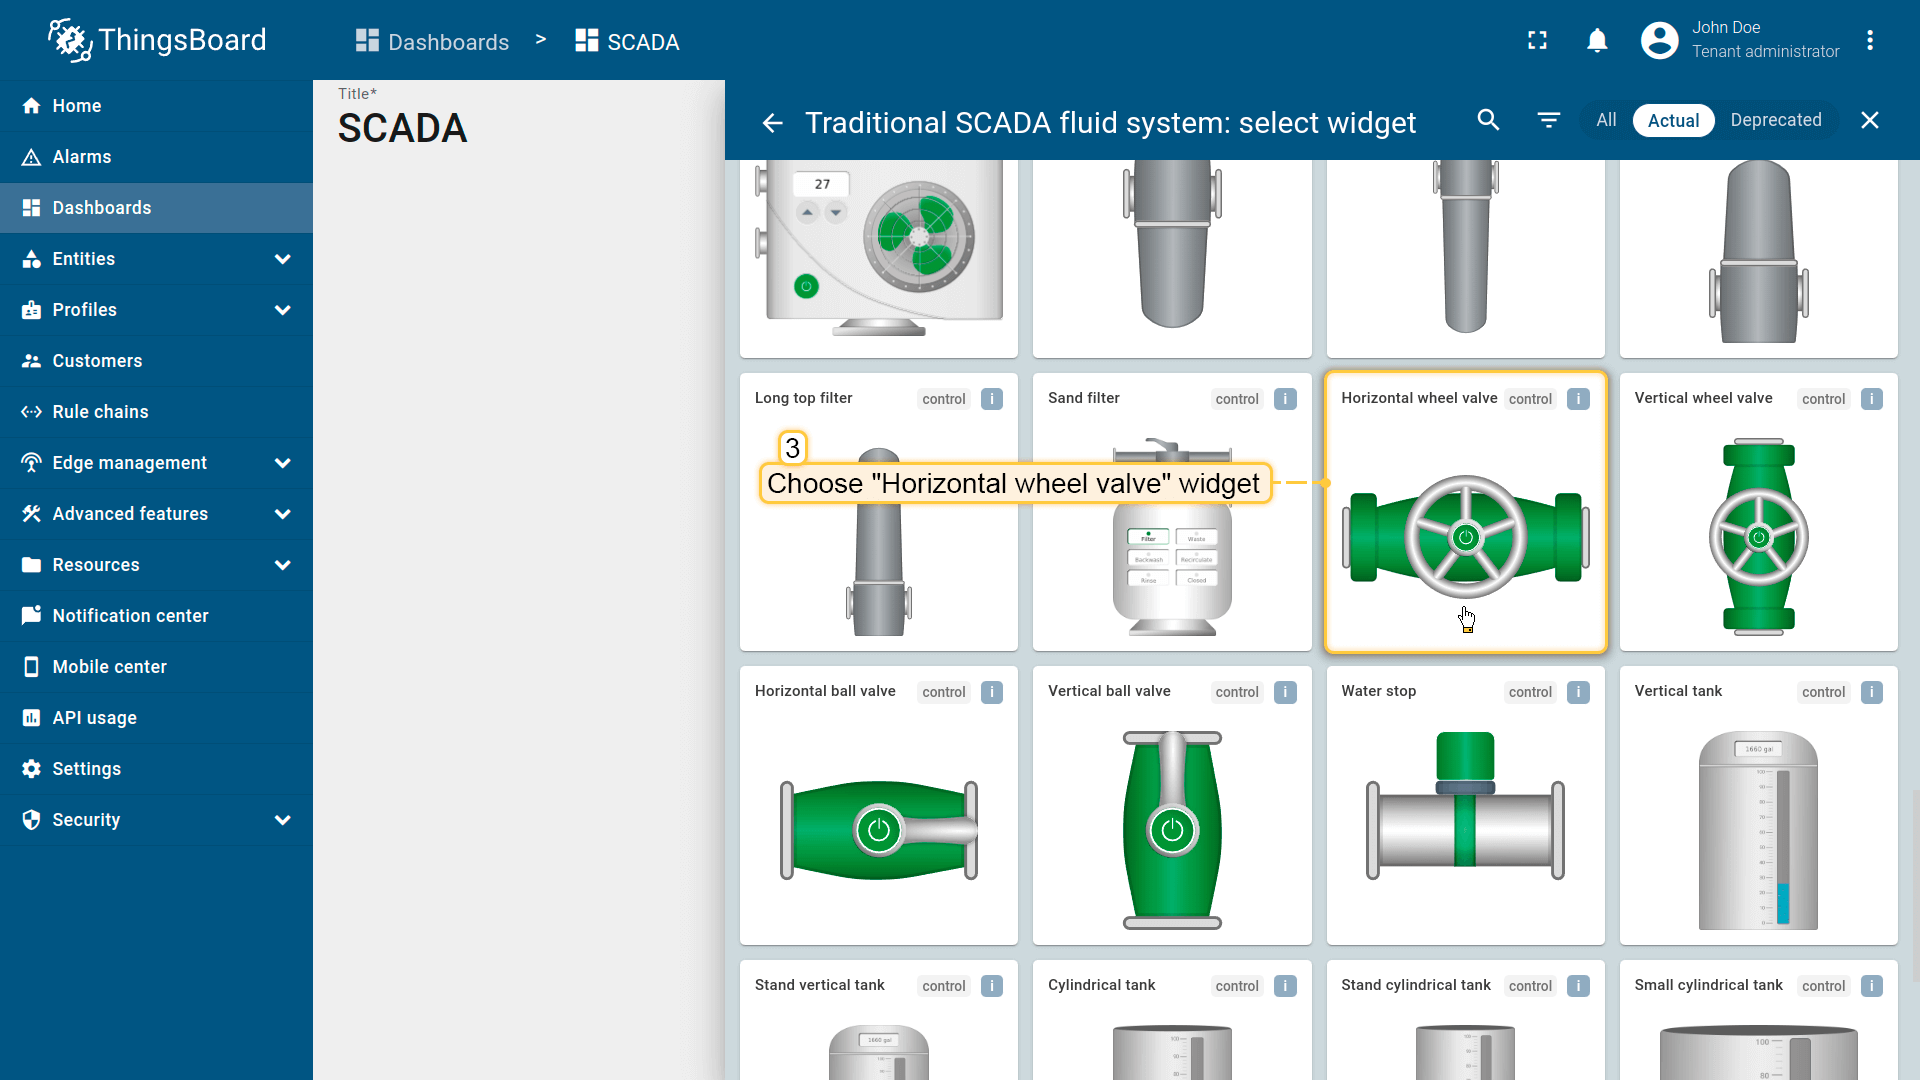Open the filter options icon
The width and height of the screenshot is (1920, 1080).
[x=1548, y=120]
